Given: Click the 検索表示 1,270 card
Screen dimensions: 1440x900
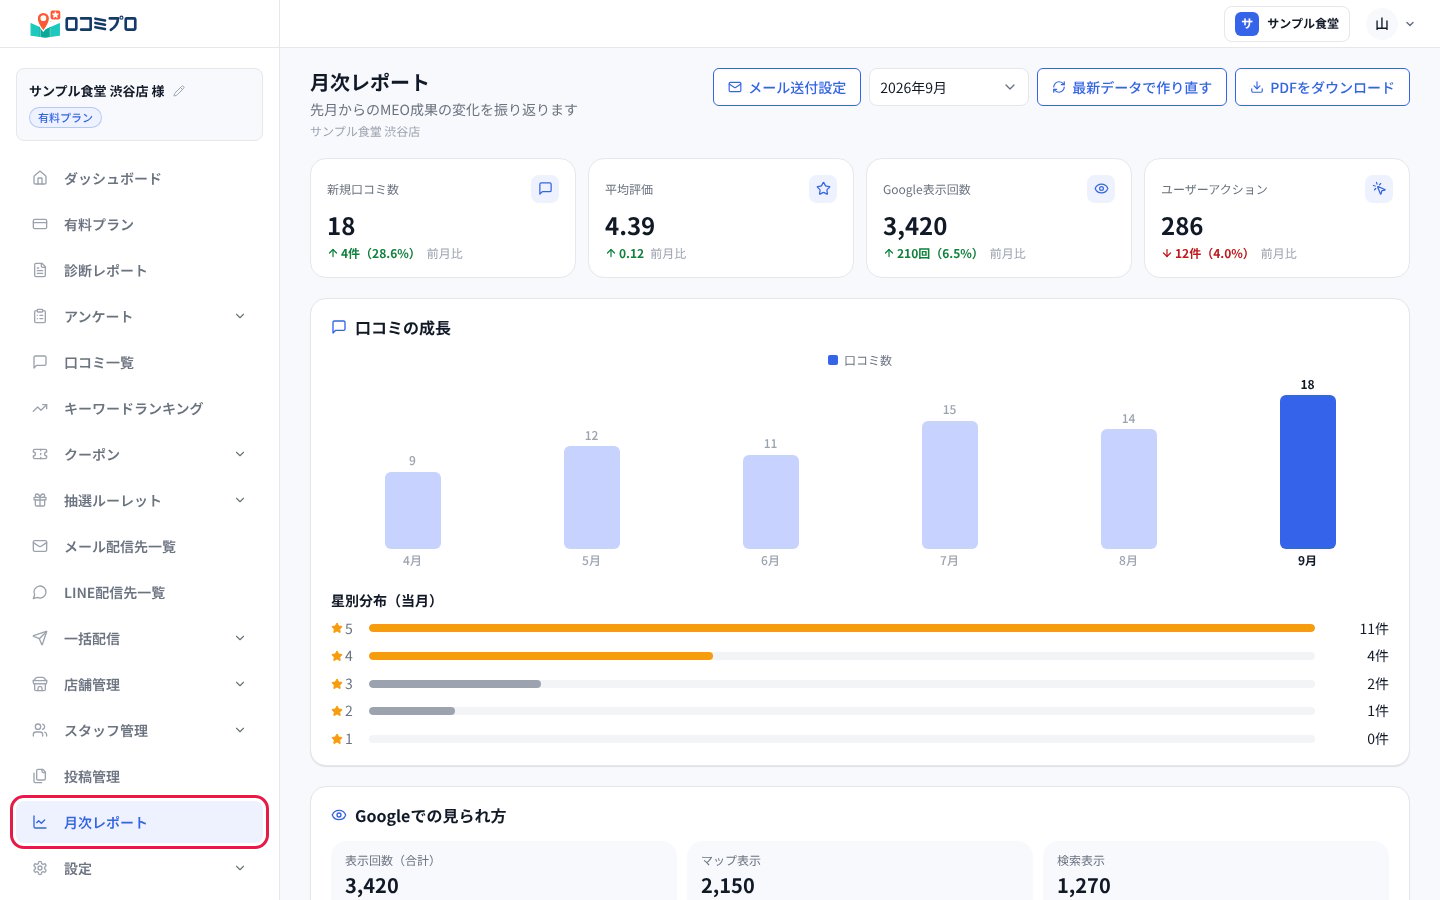Looking at the screenshot, I should [1216, 872].
